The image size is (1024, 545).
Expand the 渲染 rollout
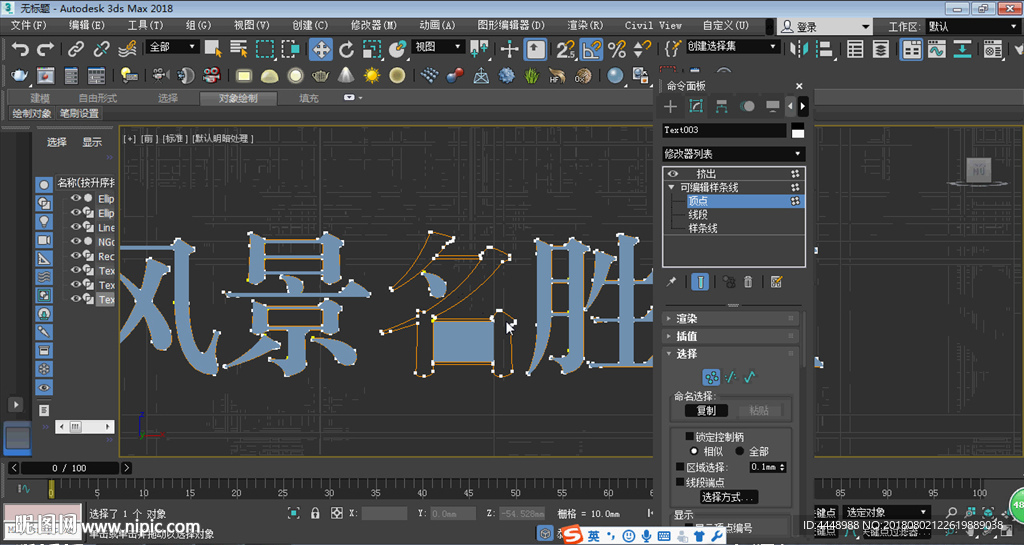(686, 319)
